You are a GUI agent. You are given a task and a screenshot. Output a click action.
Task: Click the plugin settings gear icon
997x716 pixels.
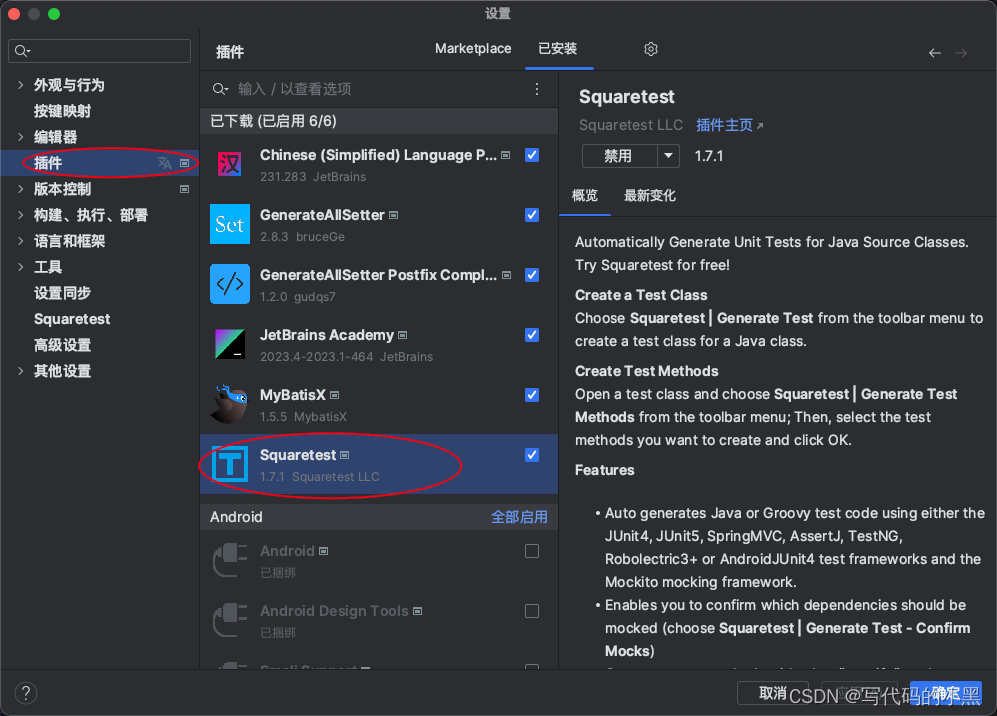click(x=650, y=49)
